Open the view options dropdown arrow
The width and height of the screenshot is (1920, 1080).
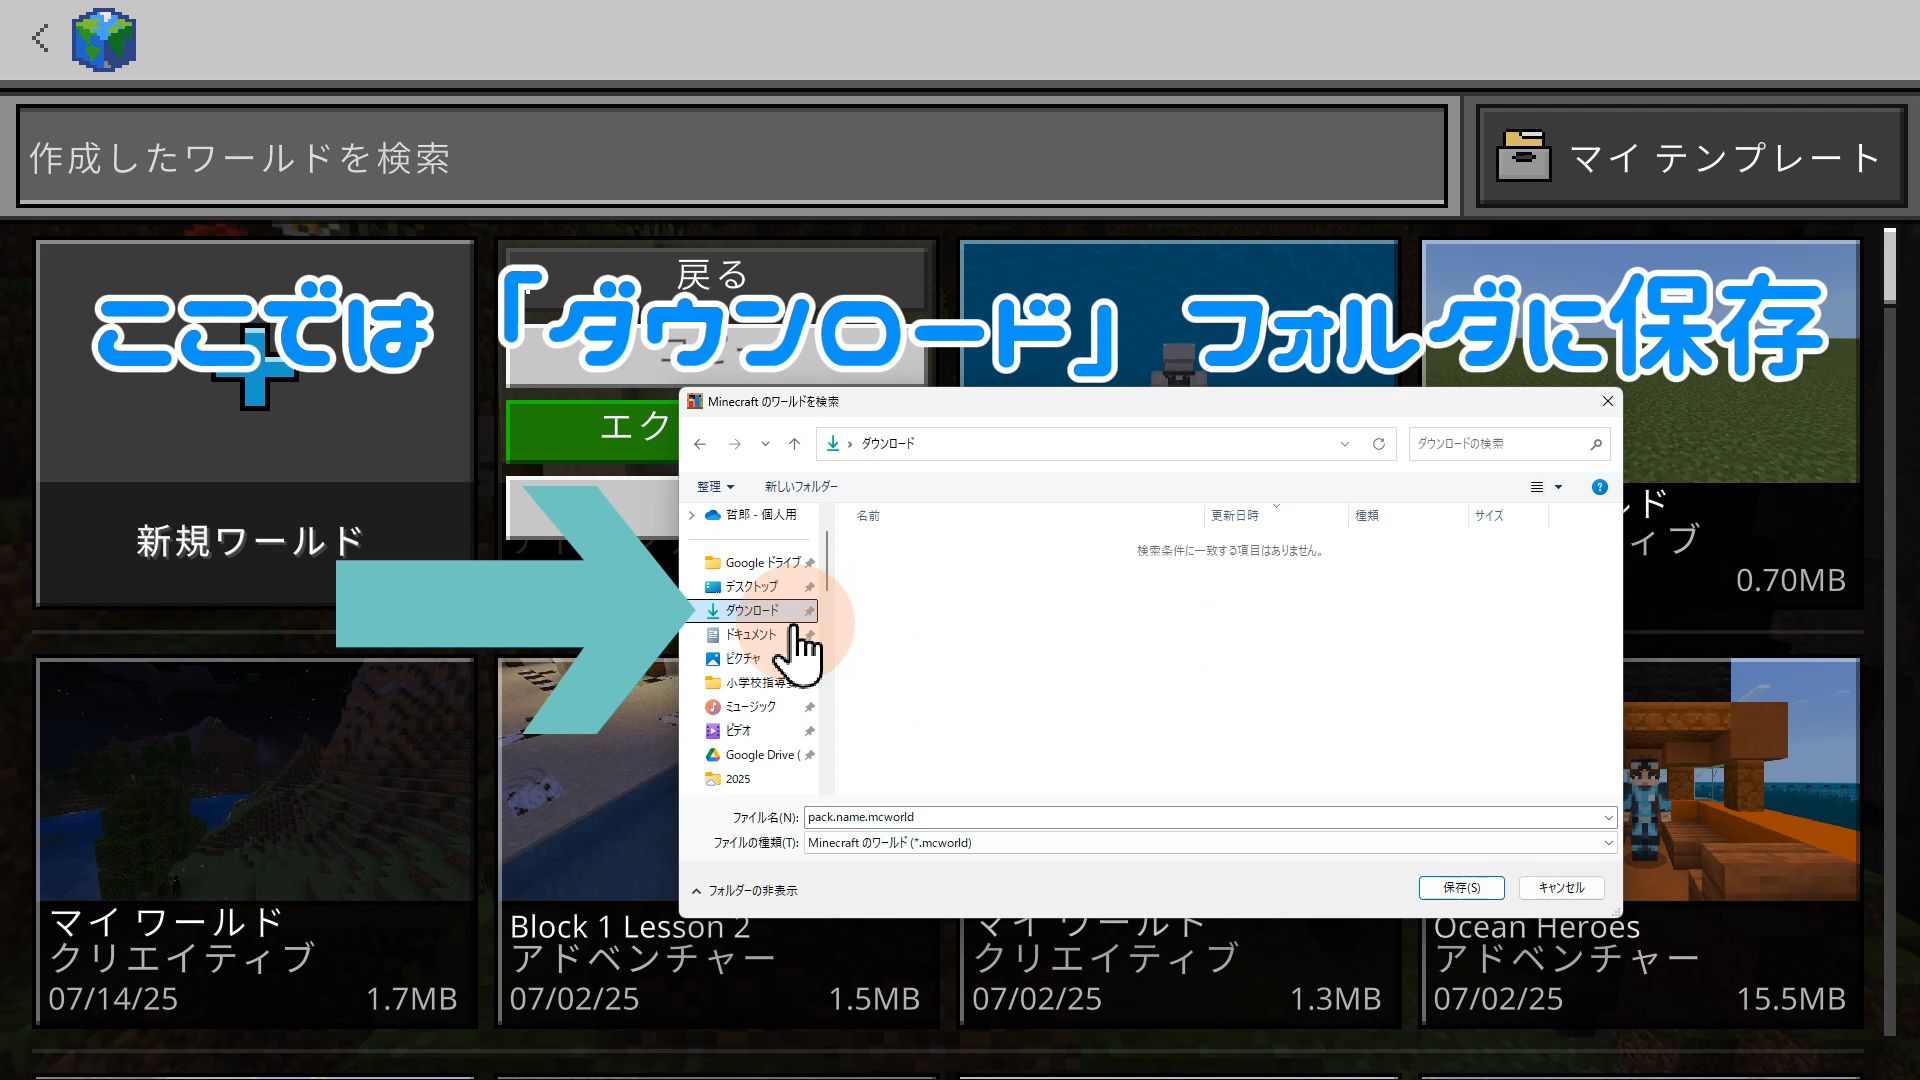tap(1558, 487)
